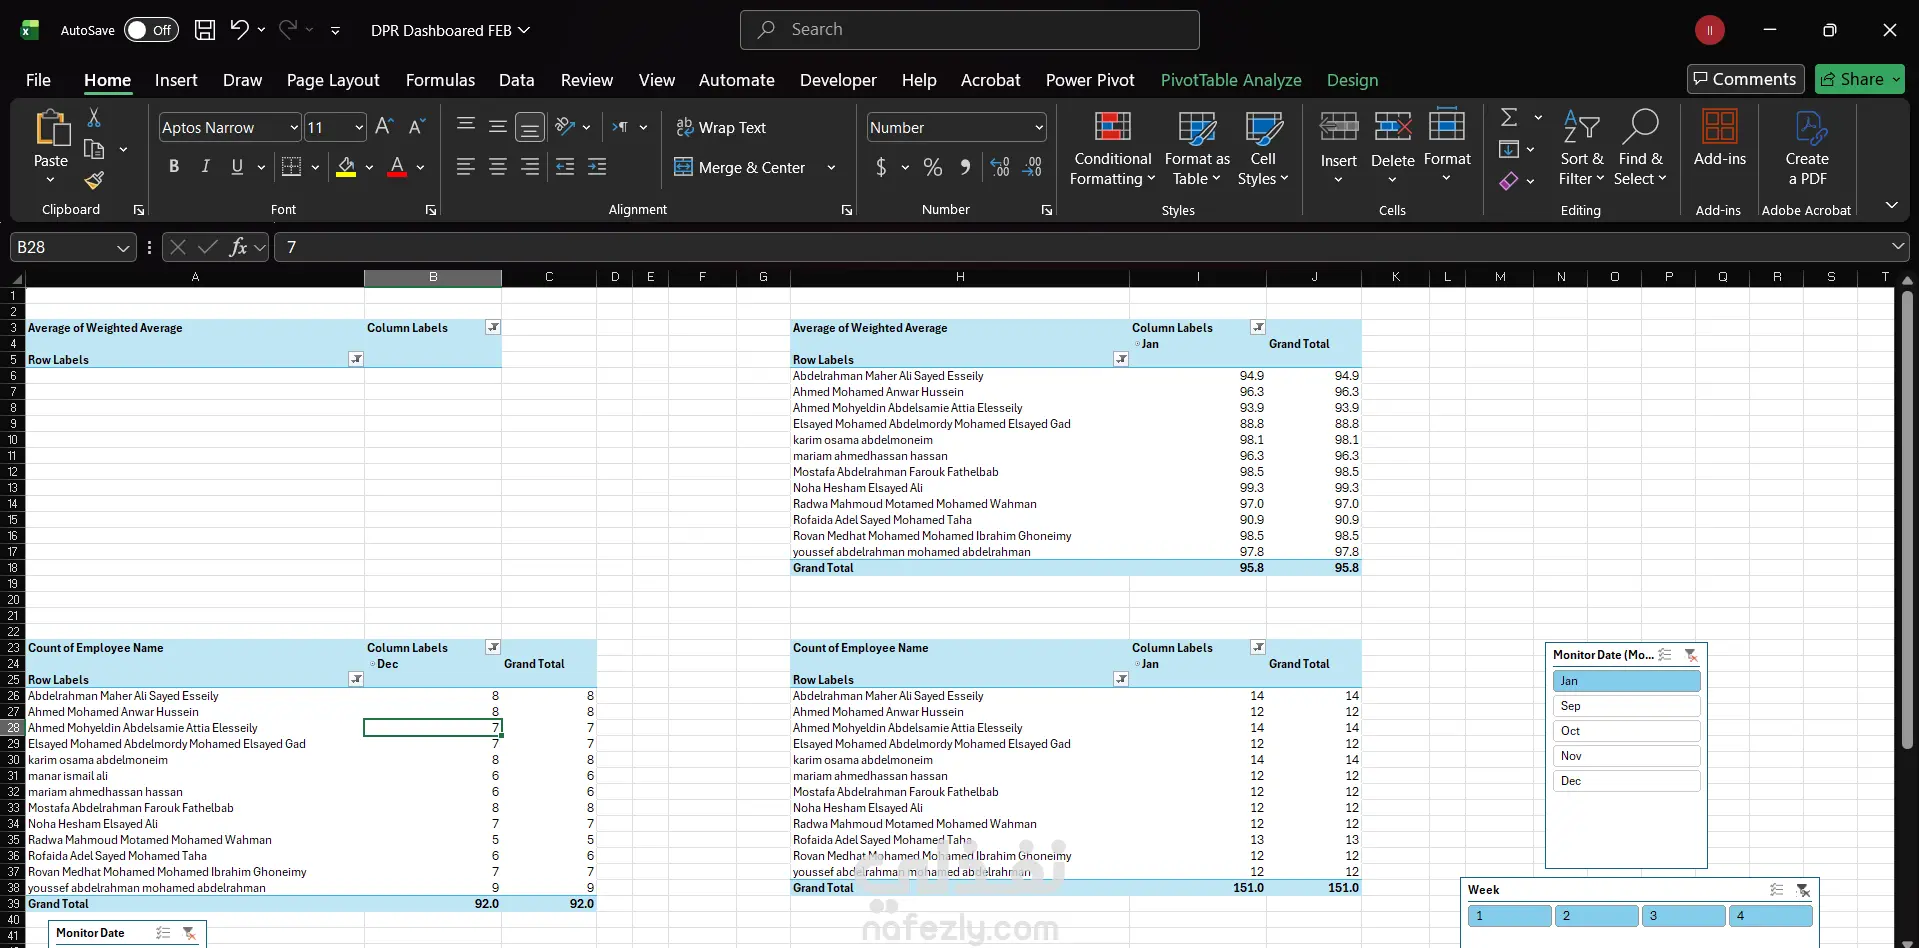This screenshot has height=948, width=1919.
Task: Open Find & Select magnifier tool
Action: coord(1640,128)
